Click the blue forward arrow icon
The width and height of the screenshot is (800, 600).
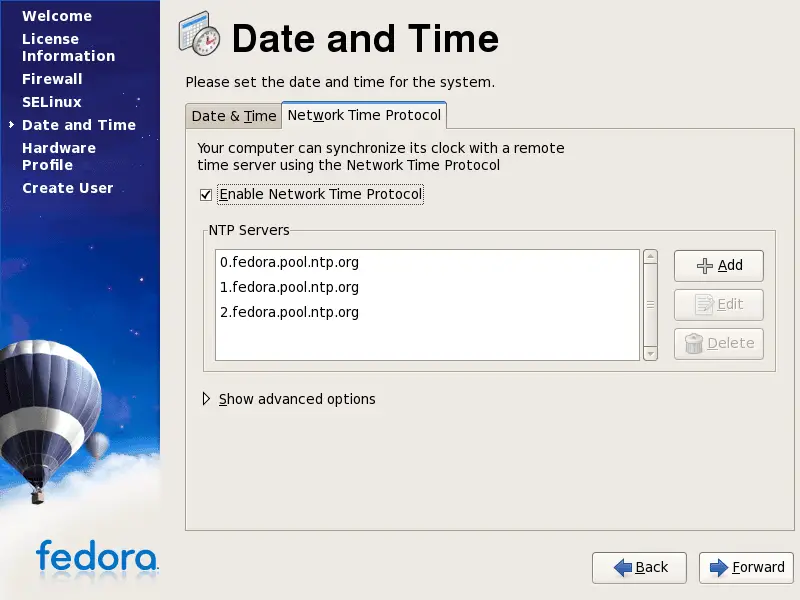pos(718,568)
